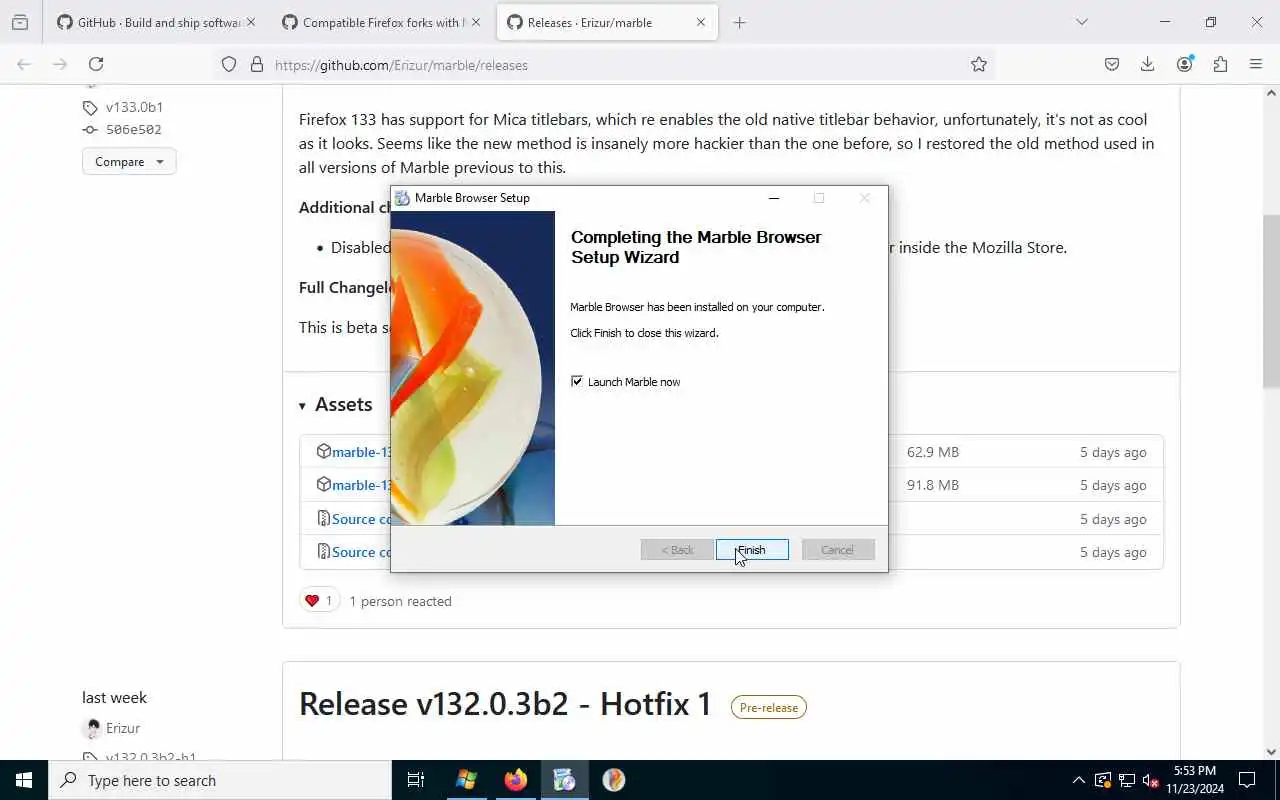Click the Pre-release label badge
This screenshot has width=1280, height=800.
tap(769, 707)
